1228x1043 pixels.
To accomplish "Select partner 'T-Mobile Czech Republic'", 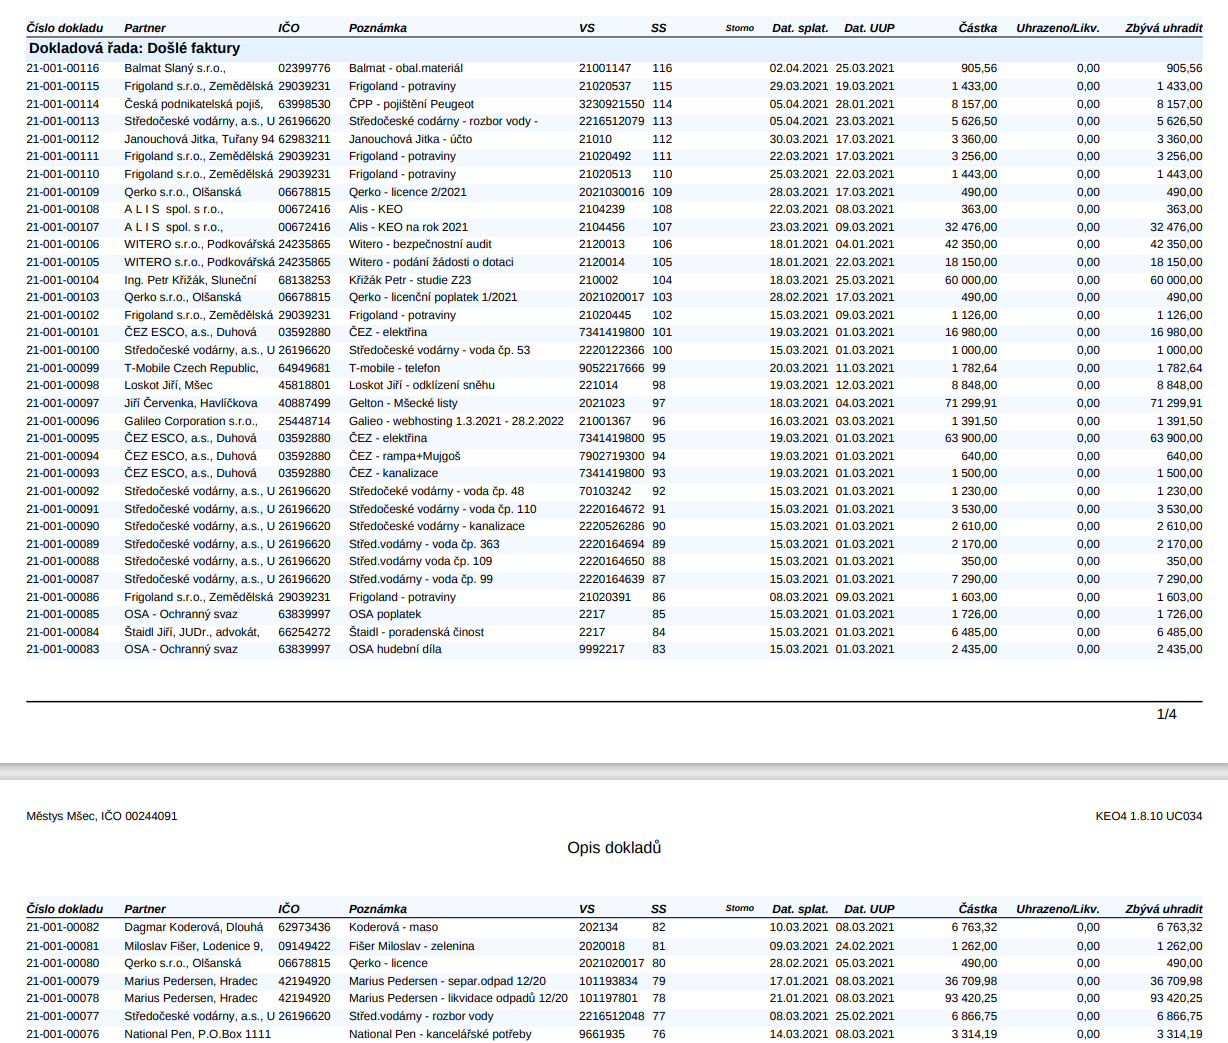I will point(191,368).
